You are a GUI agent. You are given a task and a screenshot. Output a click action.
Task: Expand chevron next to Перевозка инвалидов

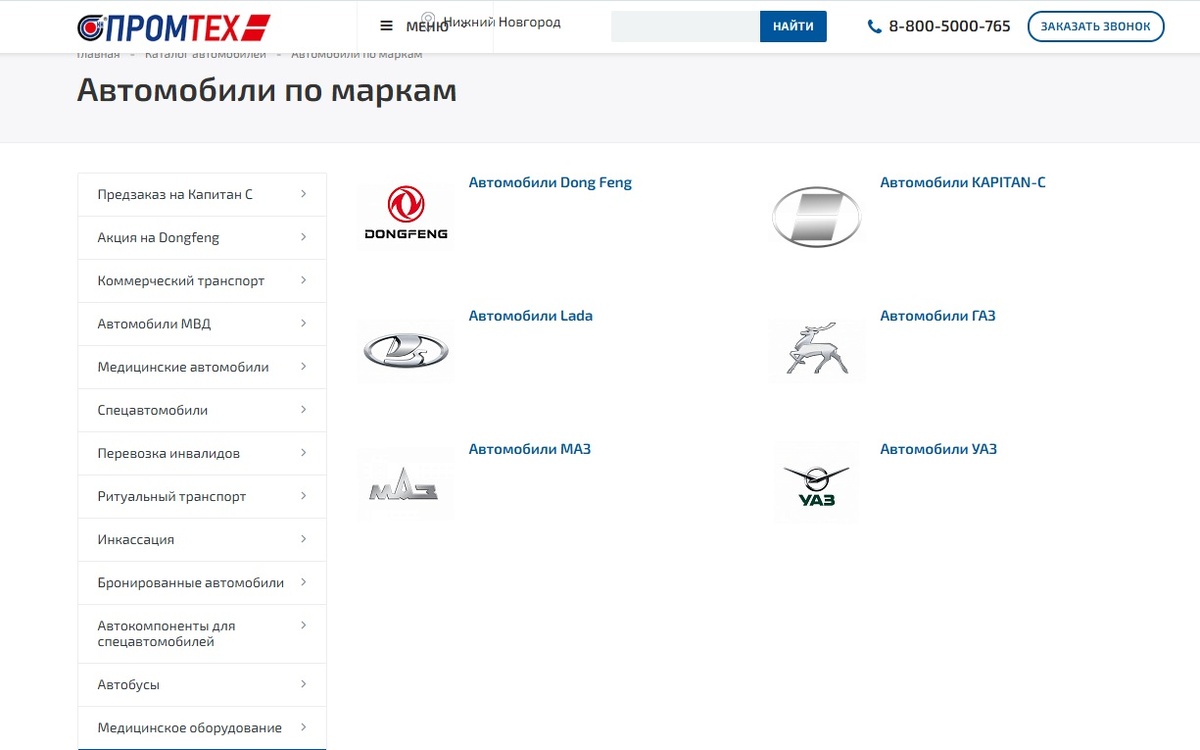(x=303, y=452)
